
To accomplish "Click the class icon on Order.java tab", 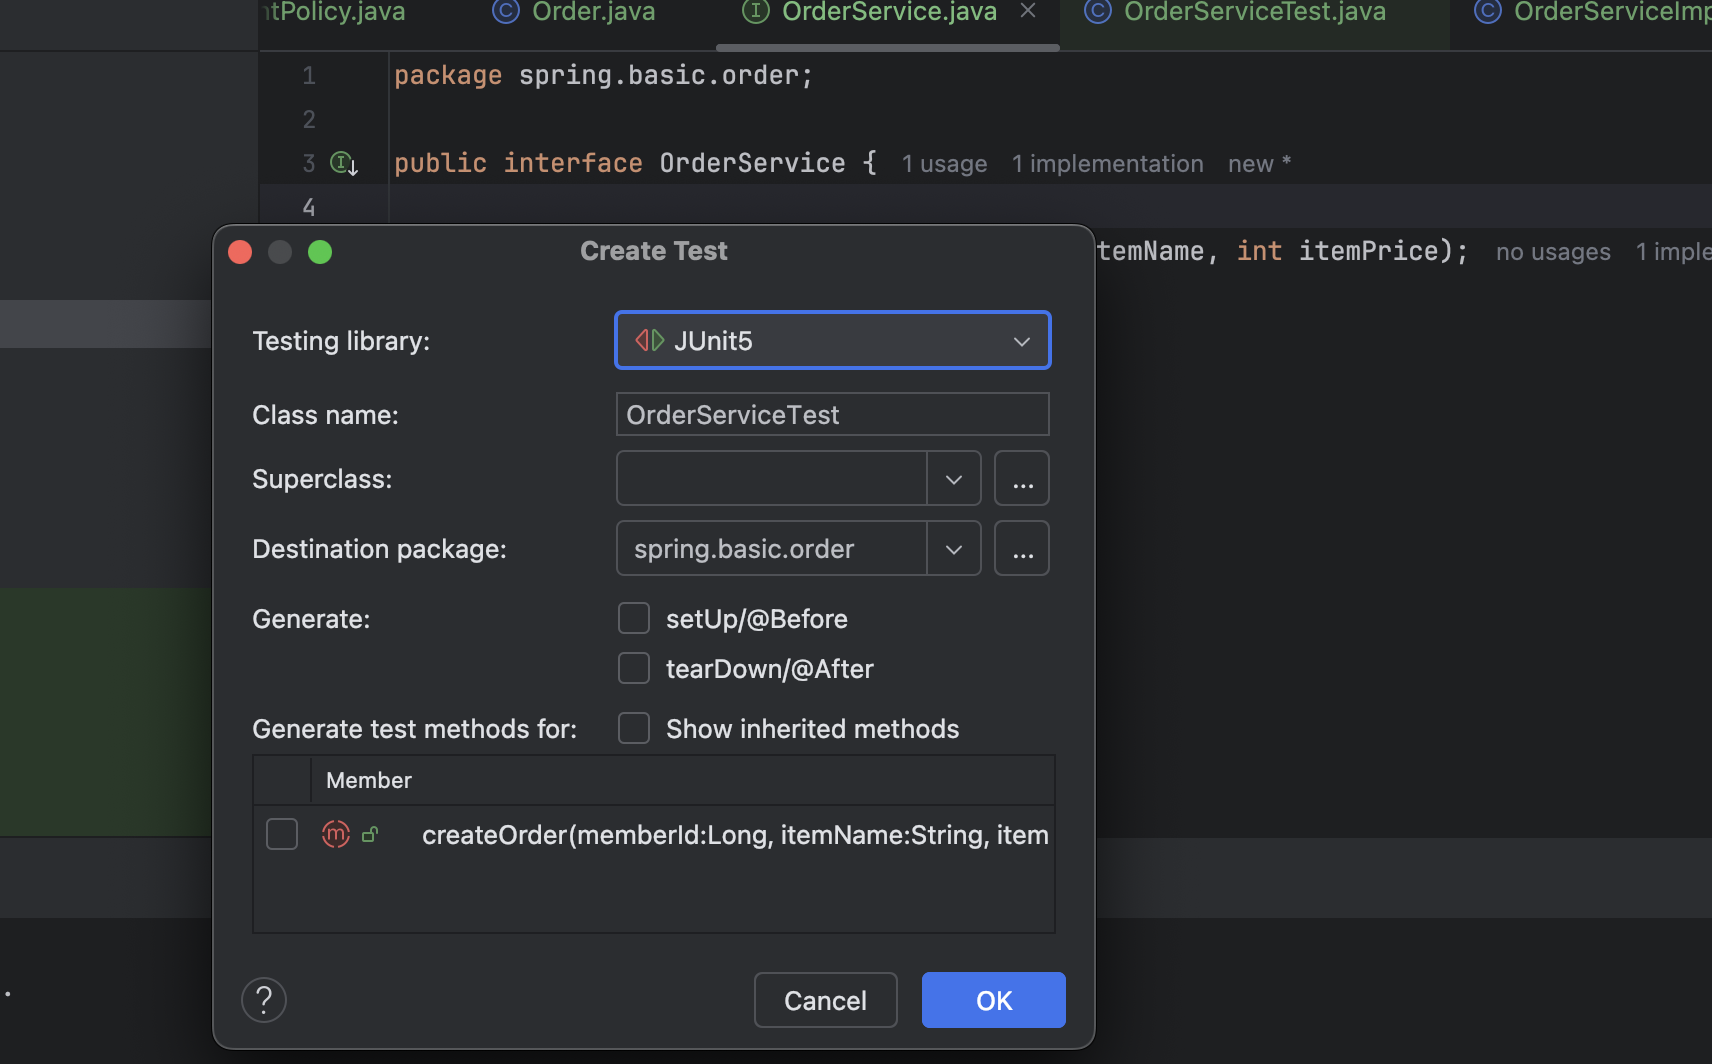I will (x=504, y=12).
